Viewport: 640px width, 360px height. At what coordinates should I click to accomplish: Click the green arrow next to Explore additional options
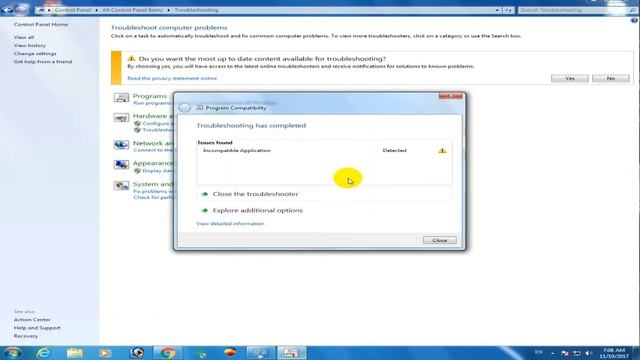(205, 211)
